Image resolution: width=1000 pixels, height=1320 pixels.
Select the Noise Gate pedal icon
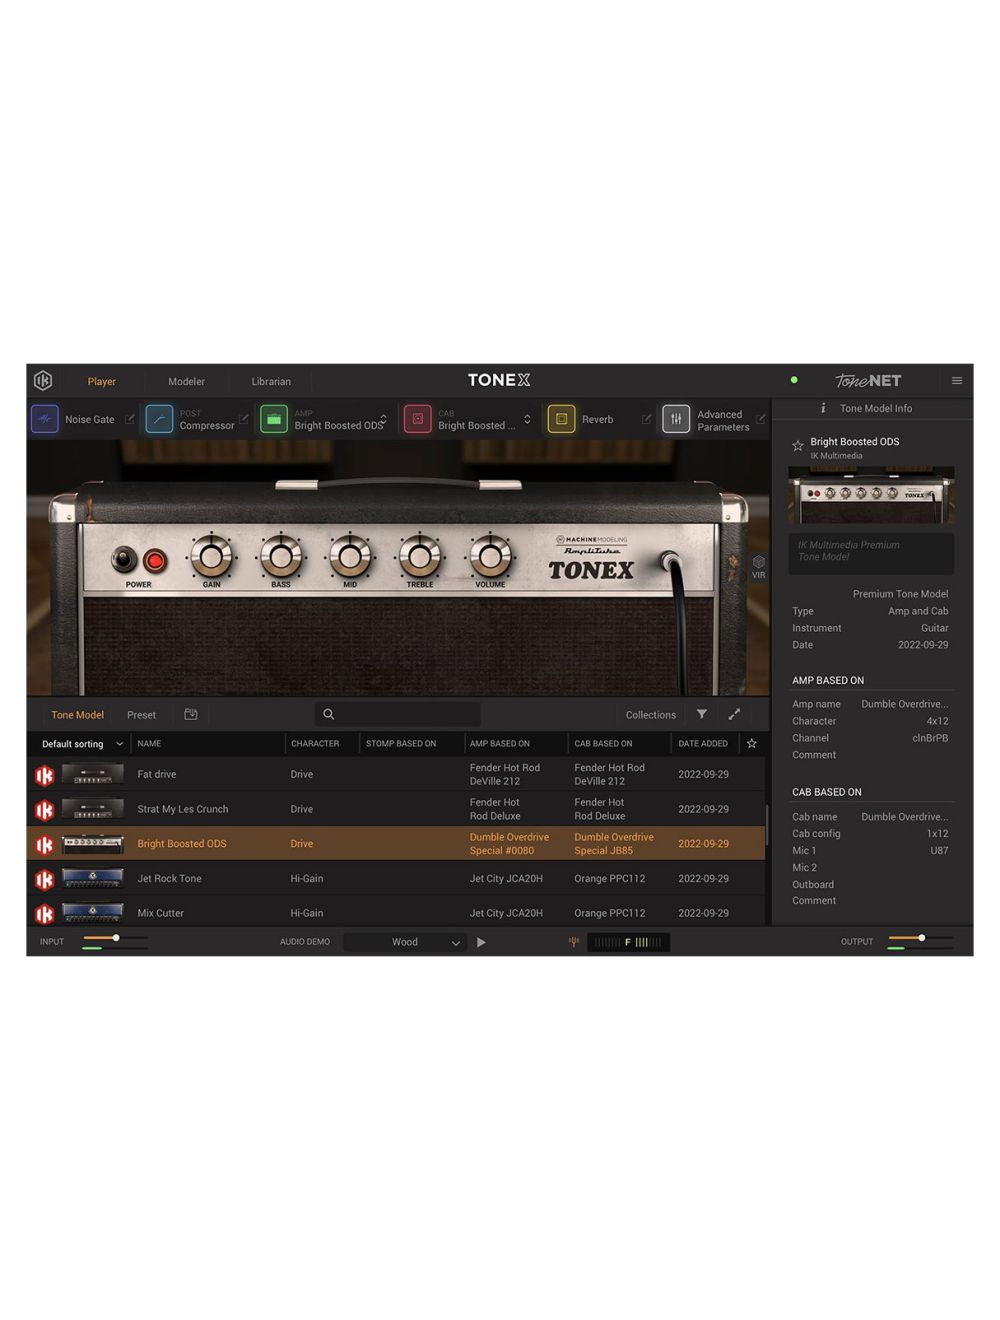[44, 419]
